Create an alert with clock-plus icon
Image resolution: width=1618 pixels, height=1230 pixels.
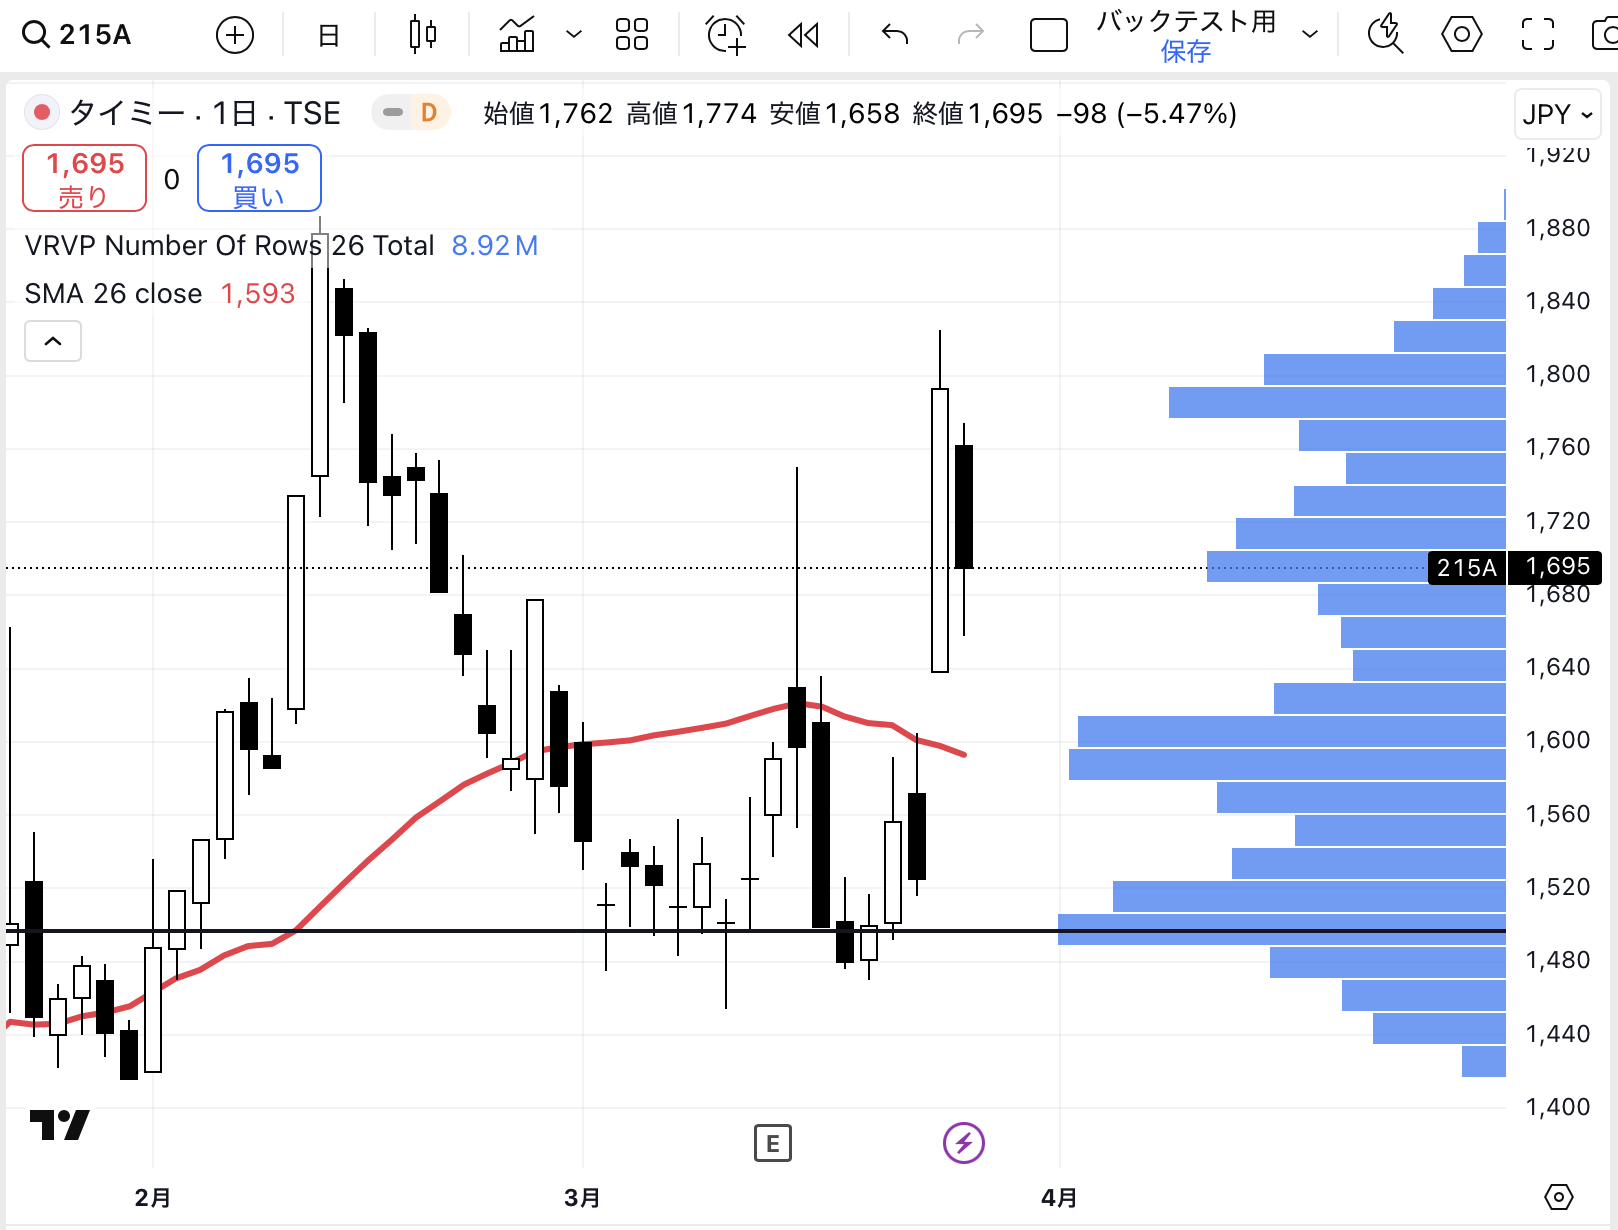[x=726, y=35]
